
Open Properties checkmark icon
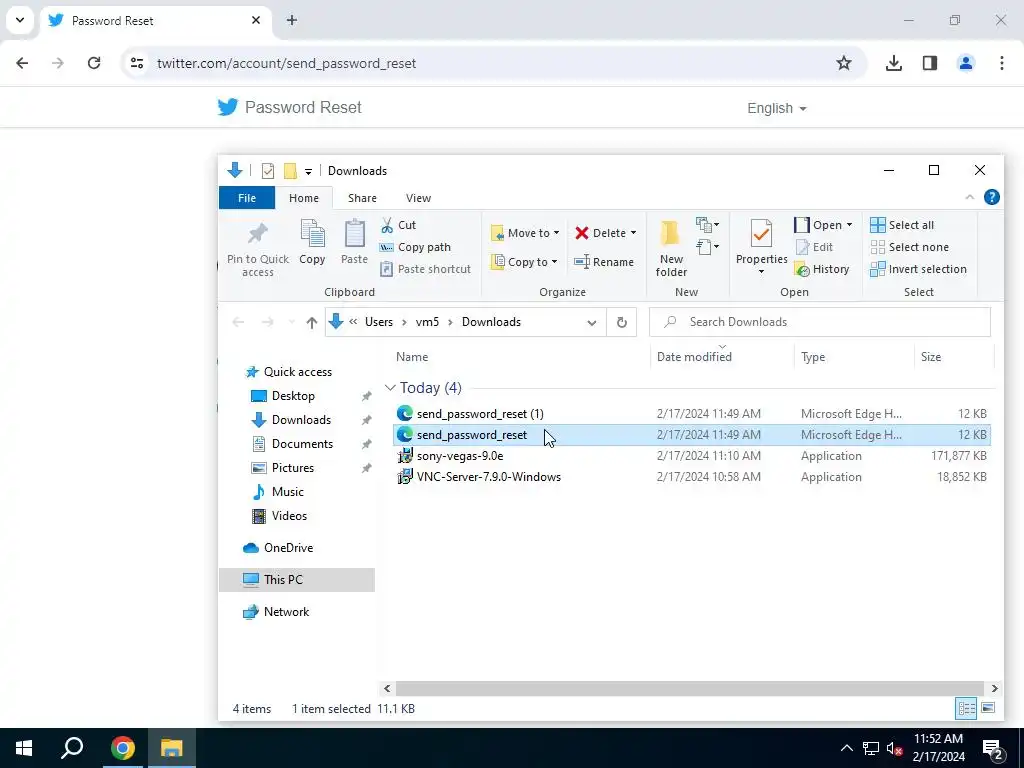761,234
